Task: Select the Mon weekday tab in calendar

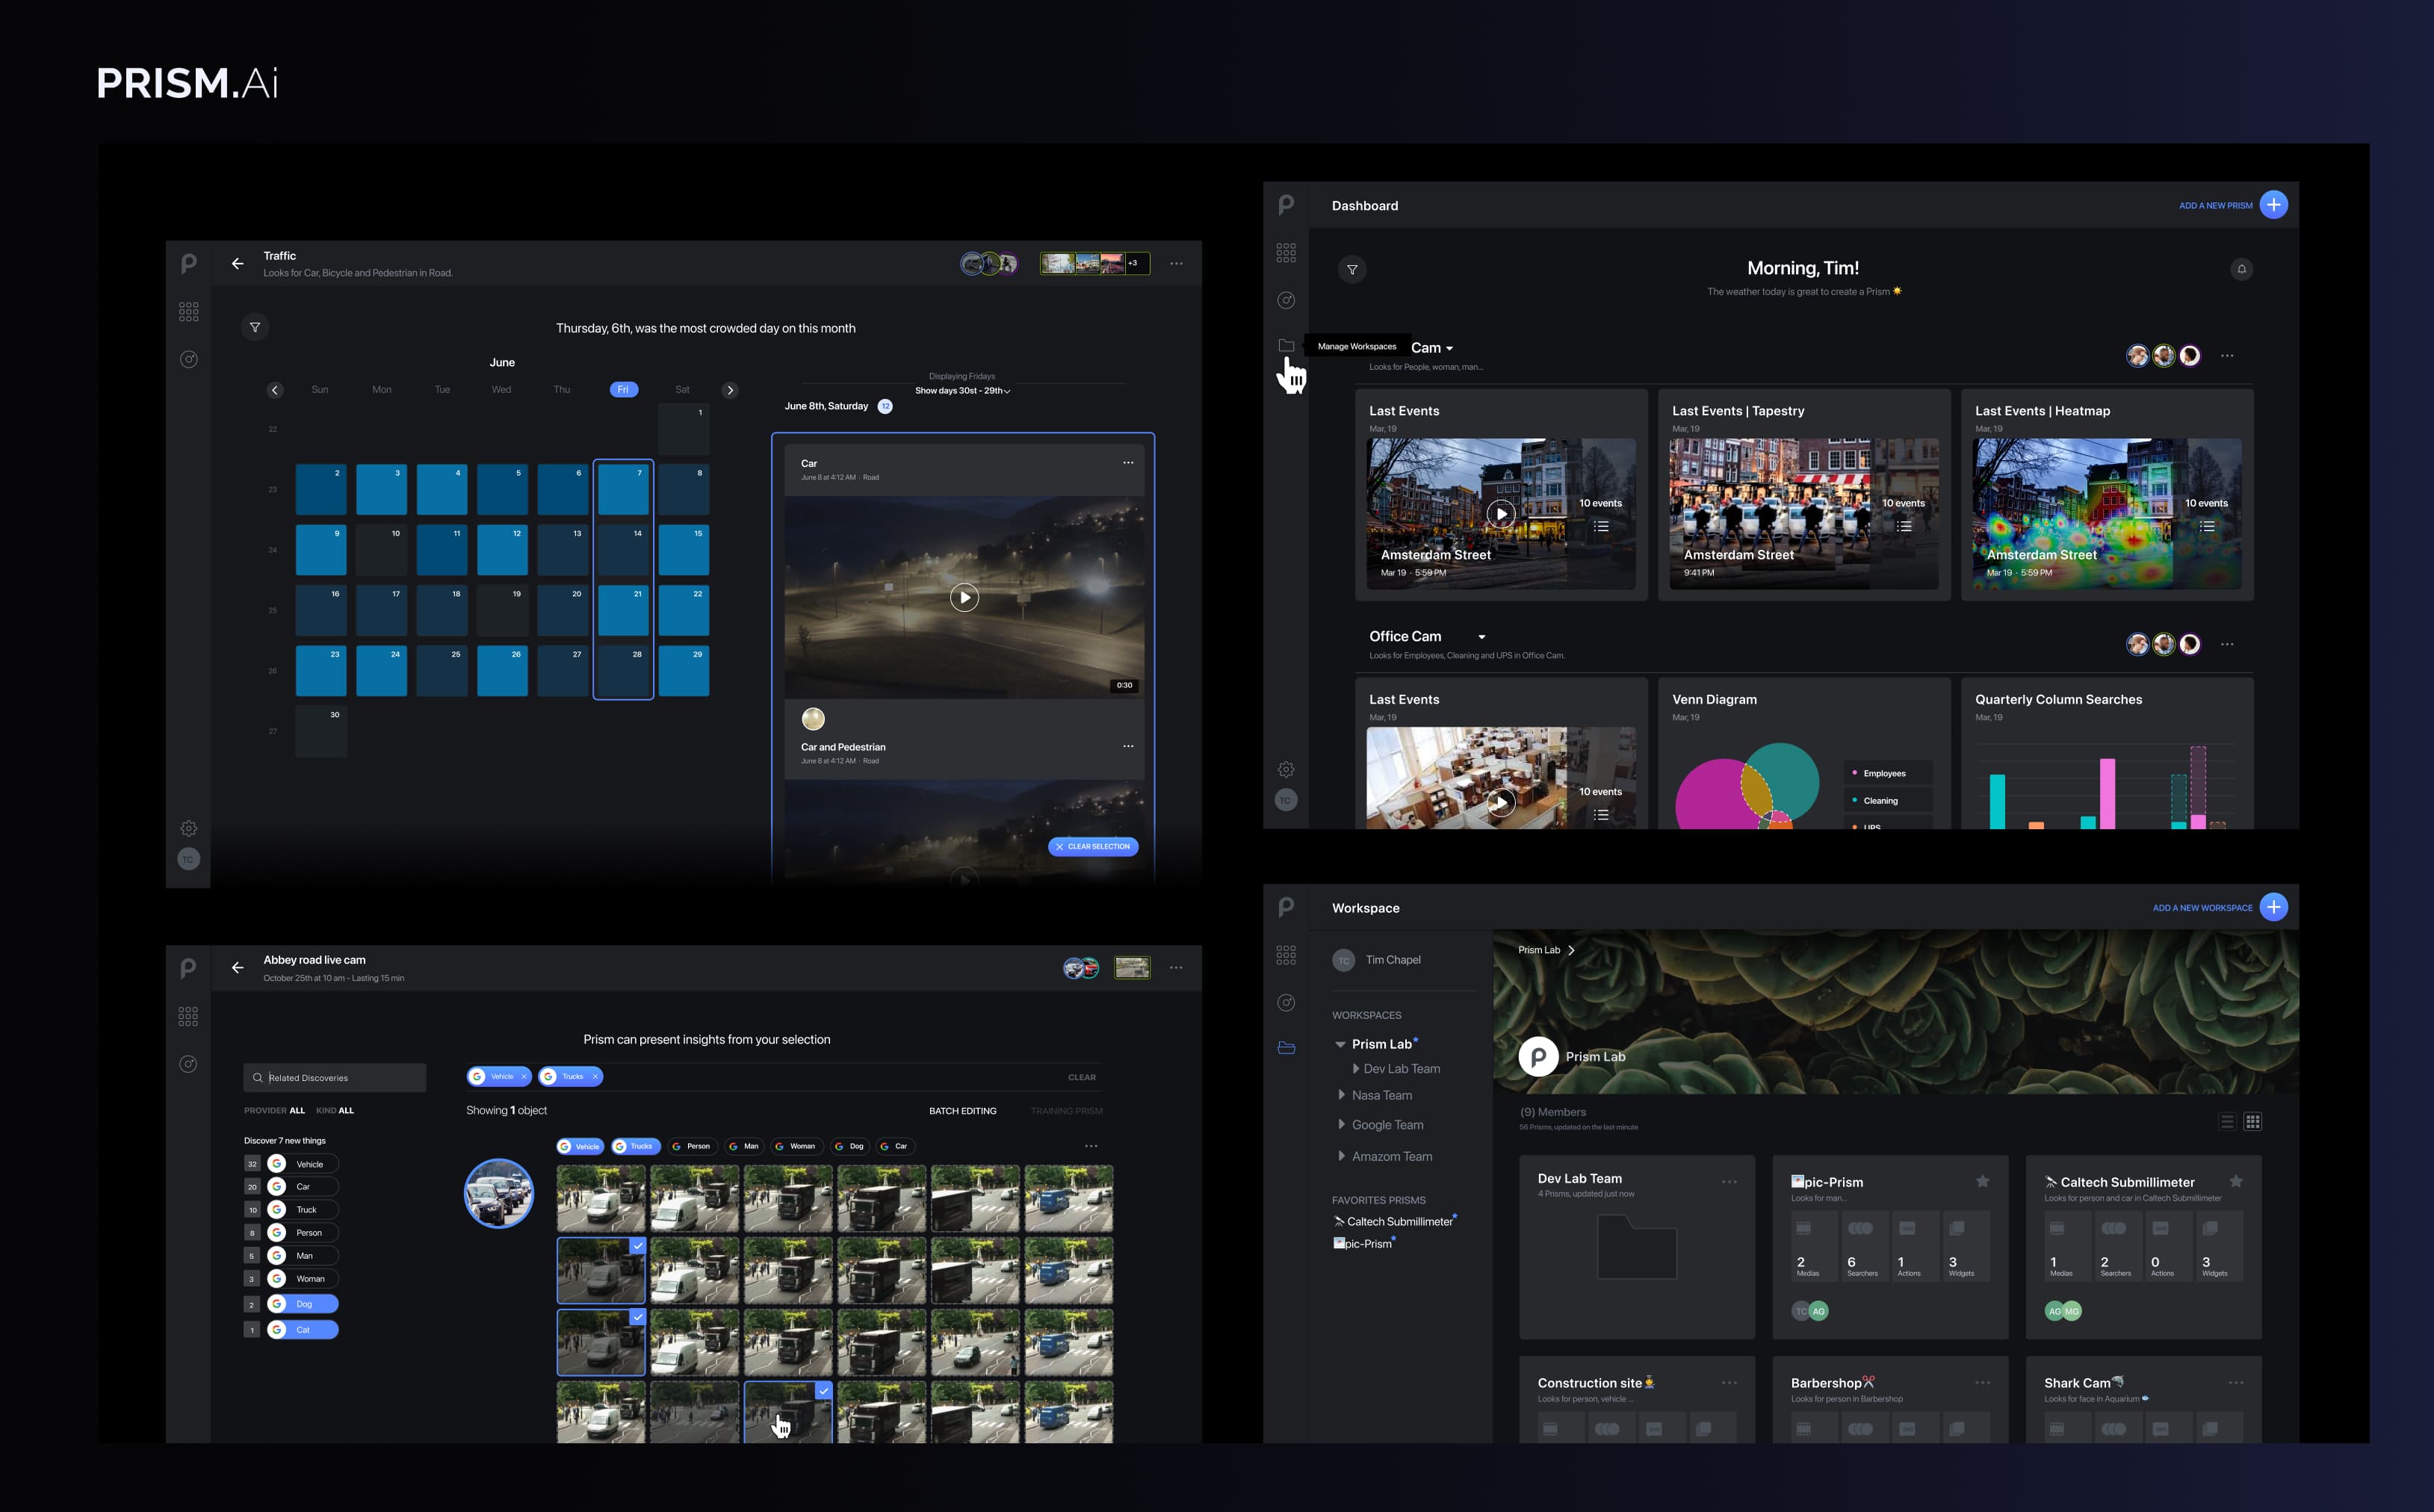Action: (x=382, y=390)
